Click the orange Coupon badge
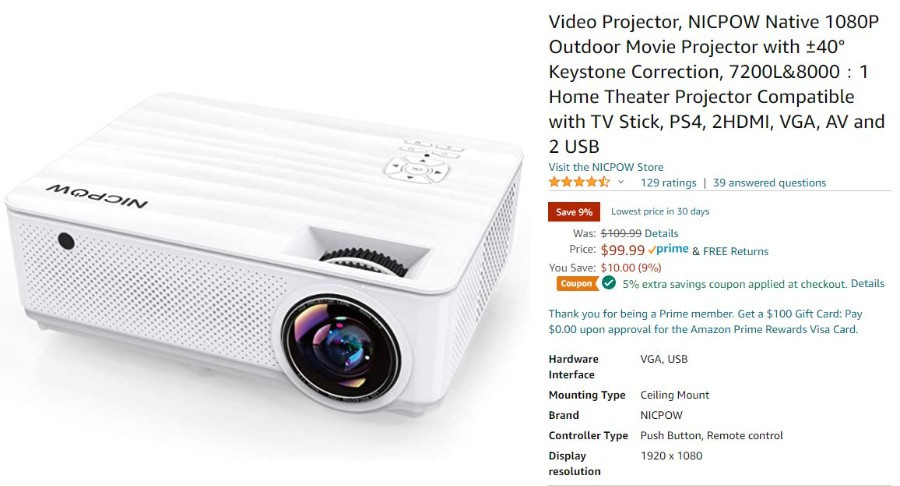This screenshot has width=900, height=486. 576,283
